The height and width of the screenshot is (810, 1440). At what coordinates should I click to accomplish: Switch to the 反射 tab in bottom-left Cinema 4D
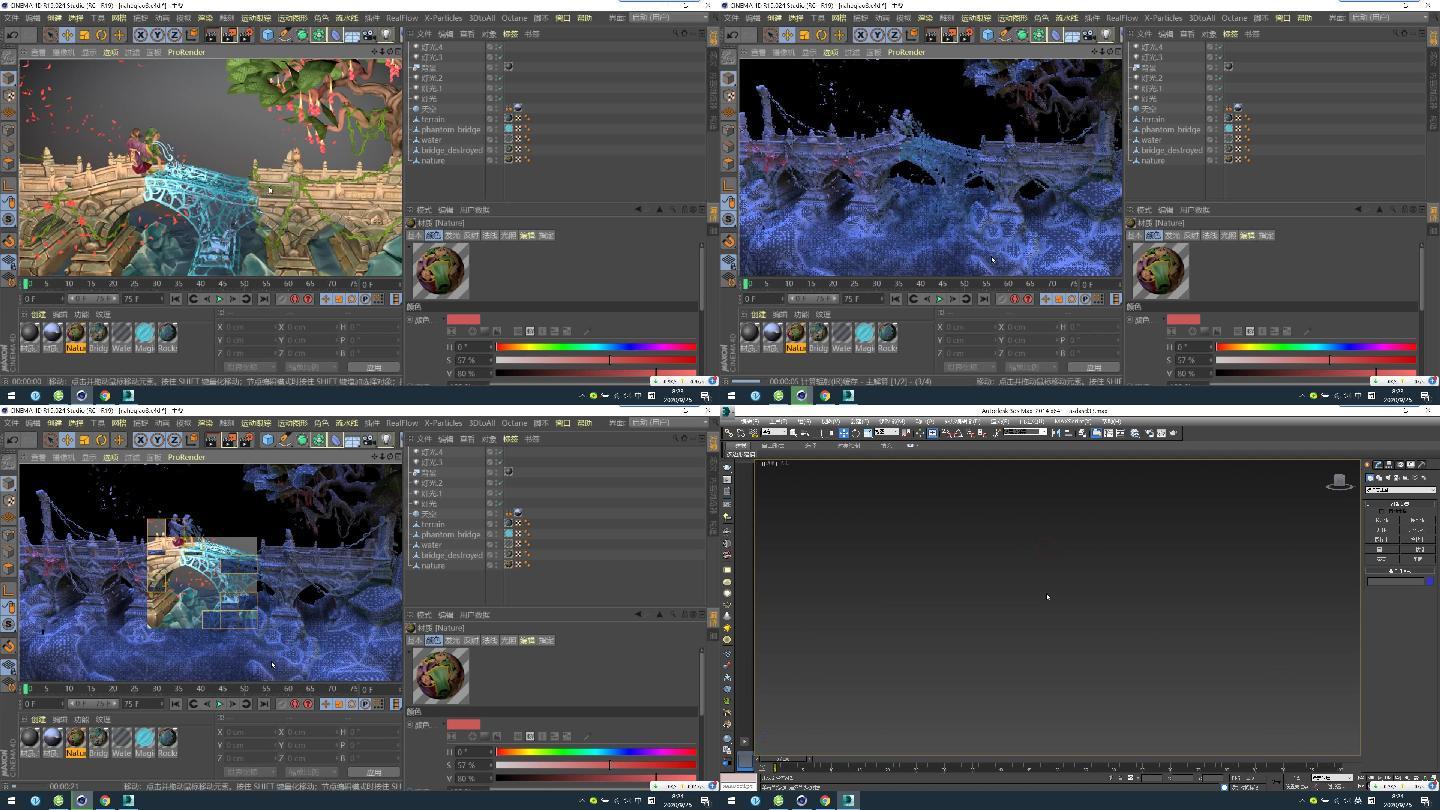[471, 640]
